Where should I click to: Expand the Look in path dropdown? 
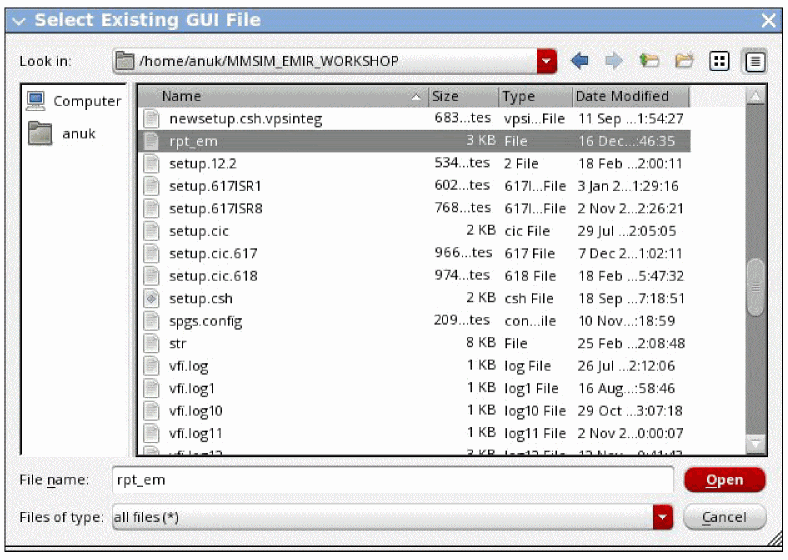point(546,62)
